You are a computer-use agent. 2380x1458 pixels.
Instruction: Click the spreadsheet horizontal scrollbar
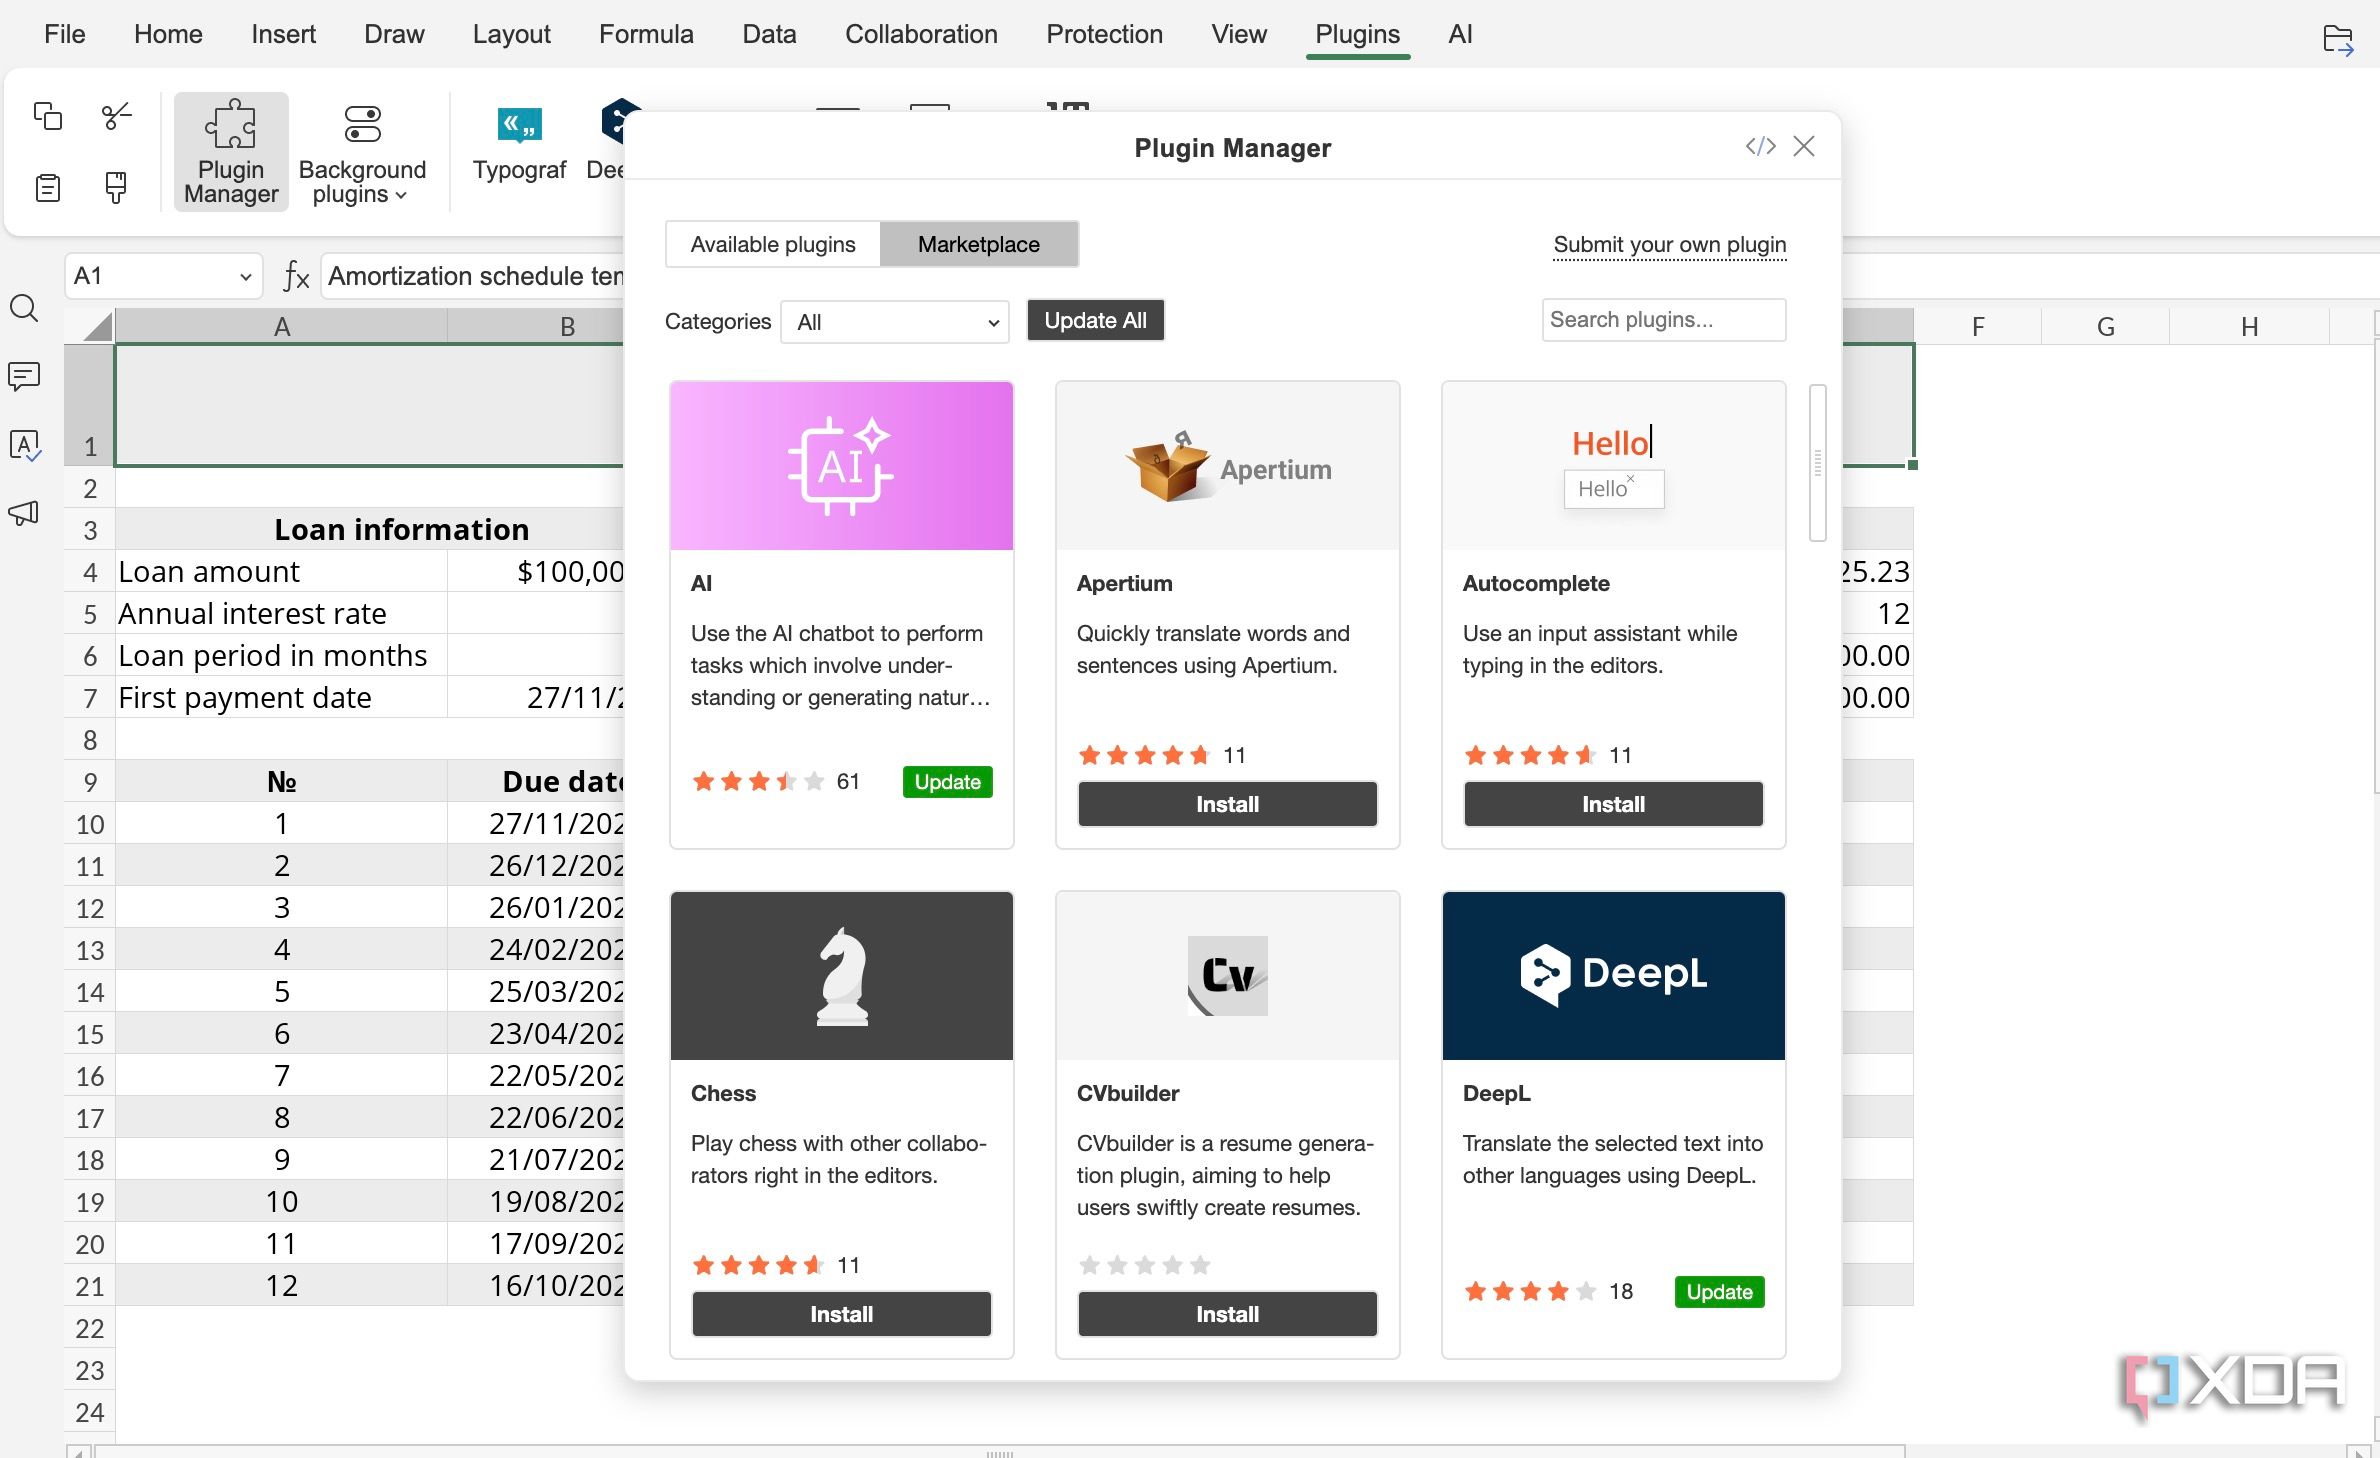[x=1000, y=1451]
